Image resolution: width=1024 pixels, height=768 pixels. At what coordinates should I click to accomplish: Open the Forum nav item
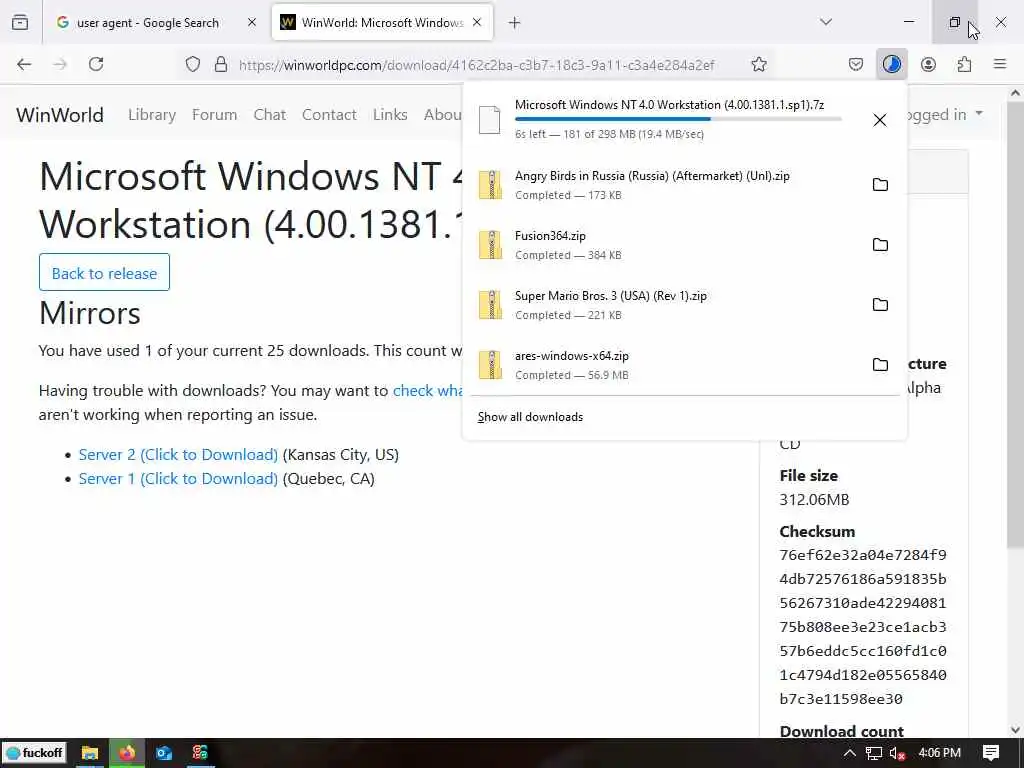[x=214, y=115]
